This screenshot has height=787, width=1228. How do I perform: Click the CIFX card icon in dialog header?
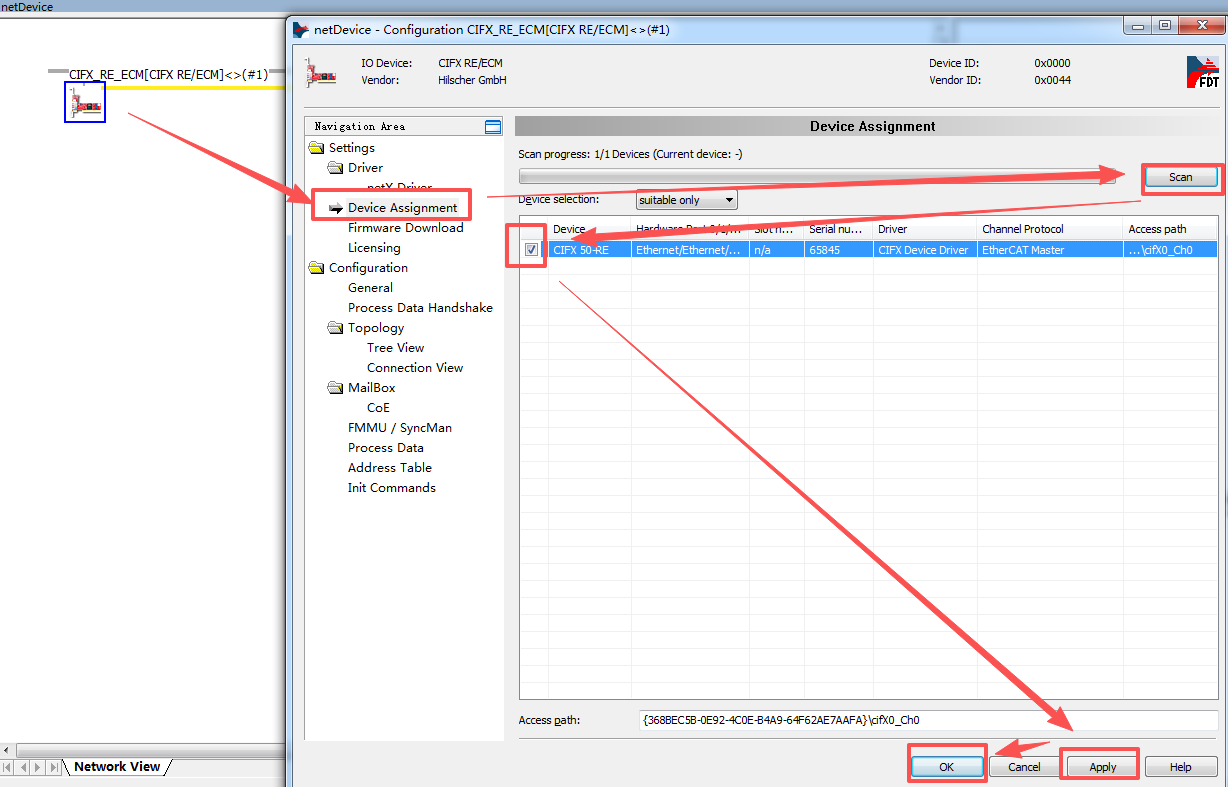coord(321,73)
